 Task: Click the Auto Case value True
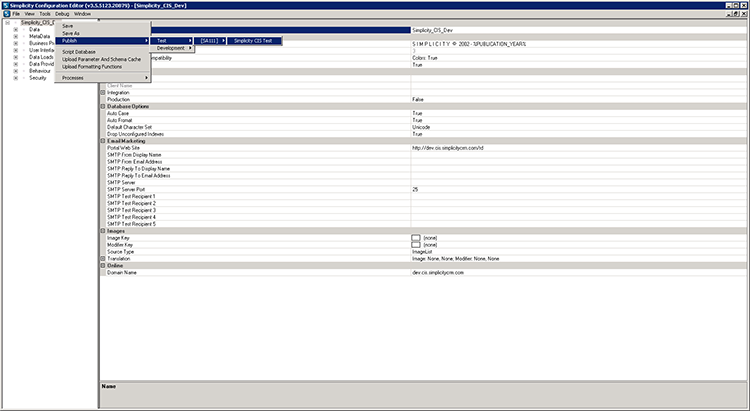point(417,113)
